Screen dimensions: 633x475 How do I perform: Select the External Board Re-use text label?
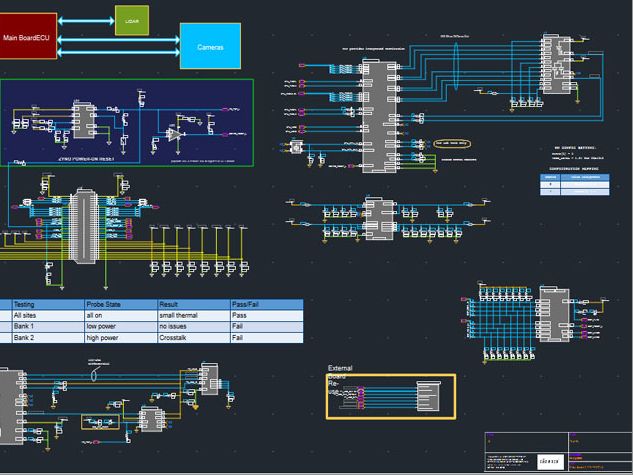pos(339,380)
